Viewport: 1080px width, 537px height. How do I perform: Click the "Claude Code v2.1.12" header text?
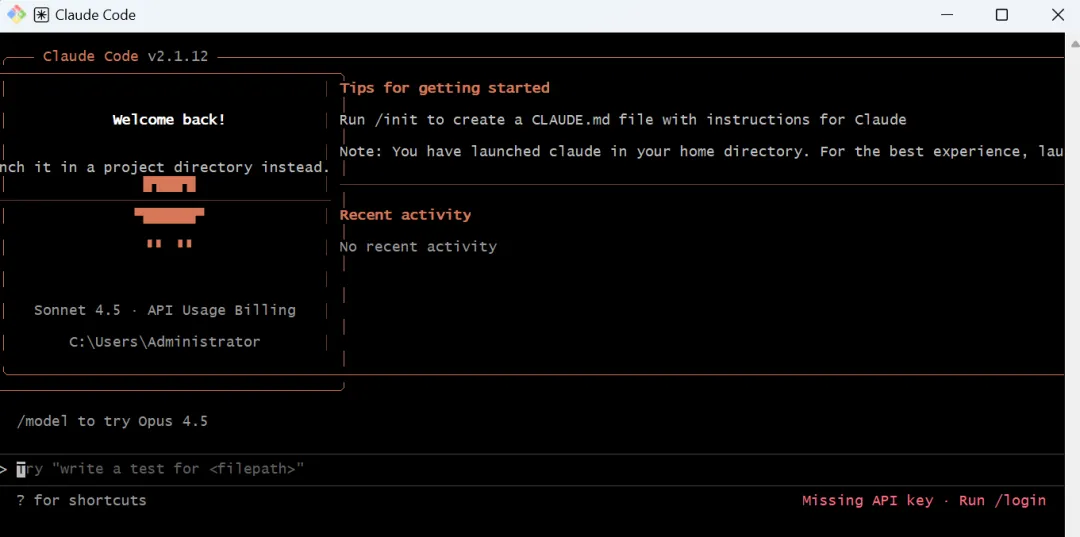(x=125, y=56)
